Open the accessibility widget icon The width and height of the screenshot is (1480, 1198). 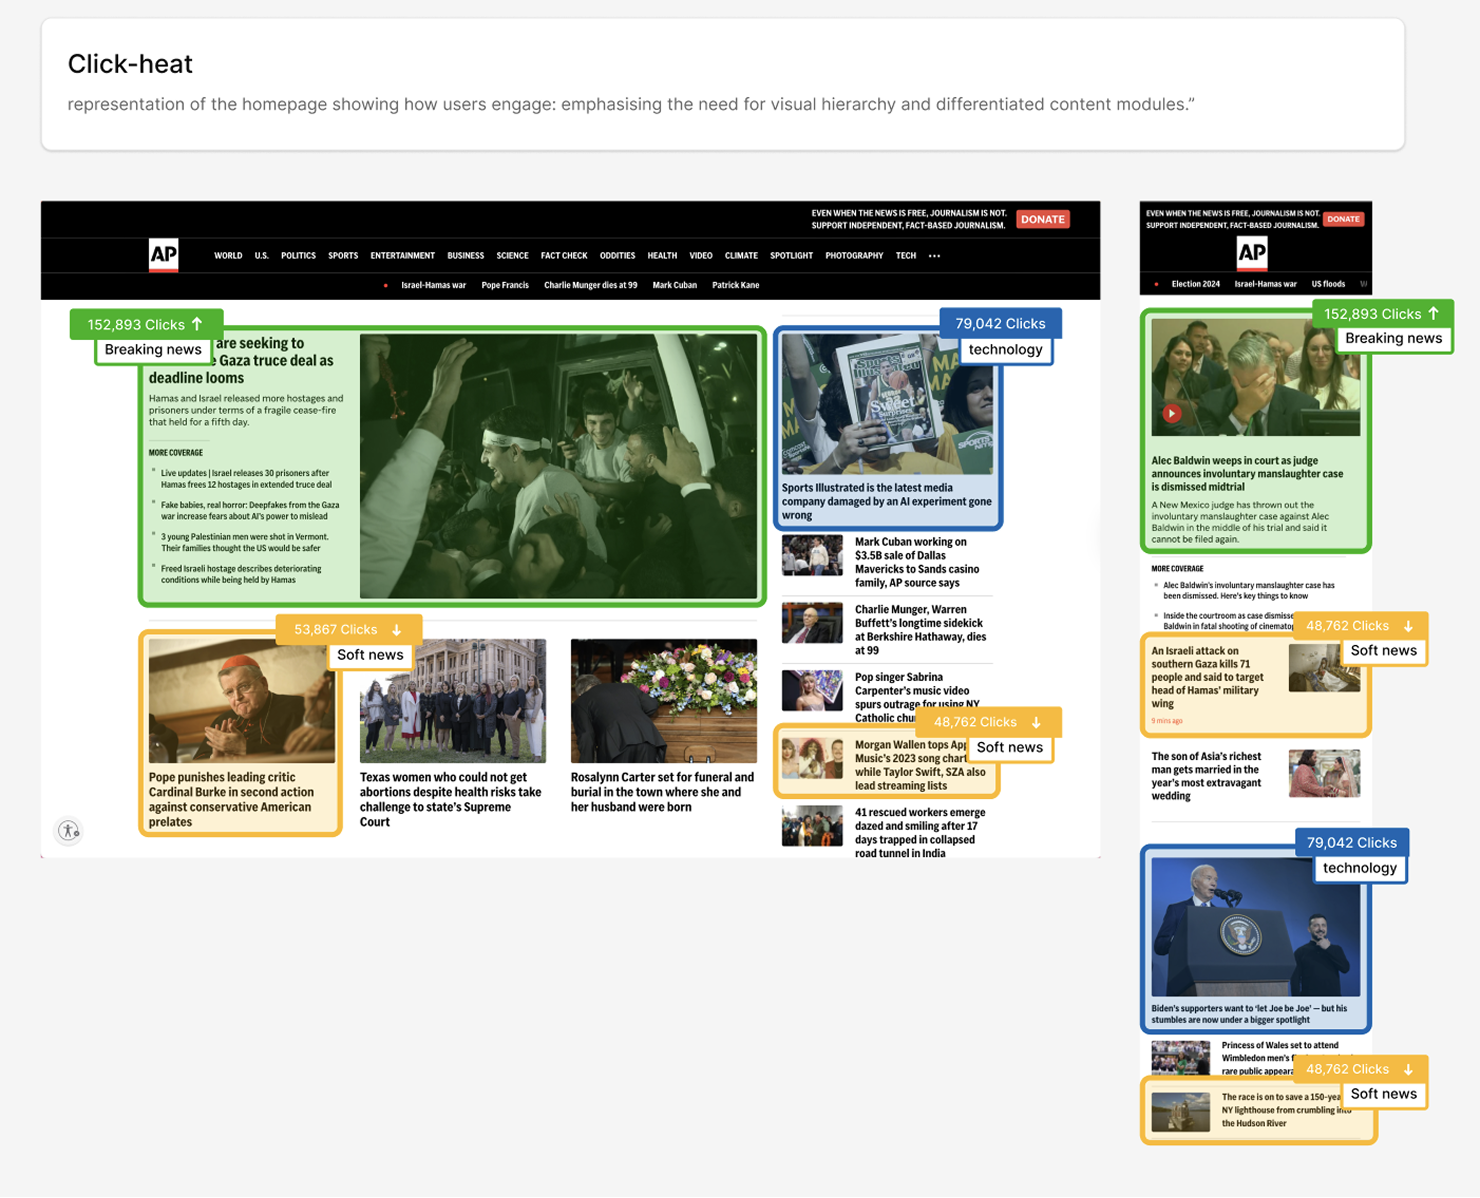point(69,831)
